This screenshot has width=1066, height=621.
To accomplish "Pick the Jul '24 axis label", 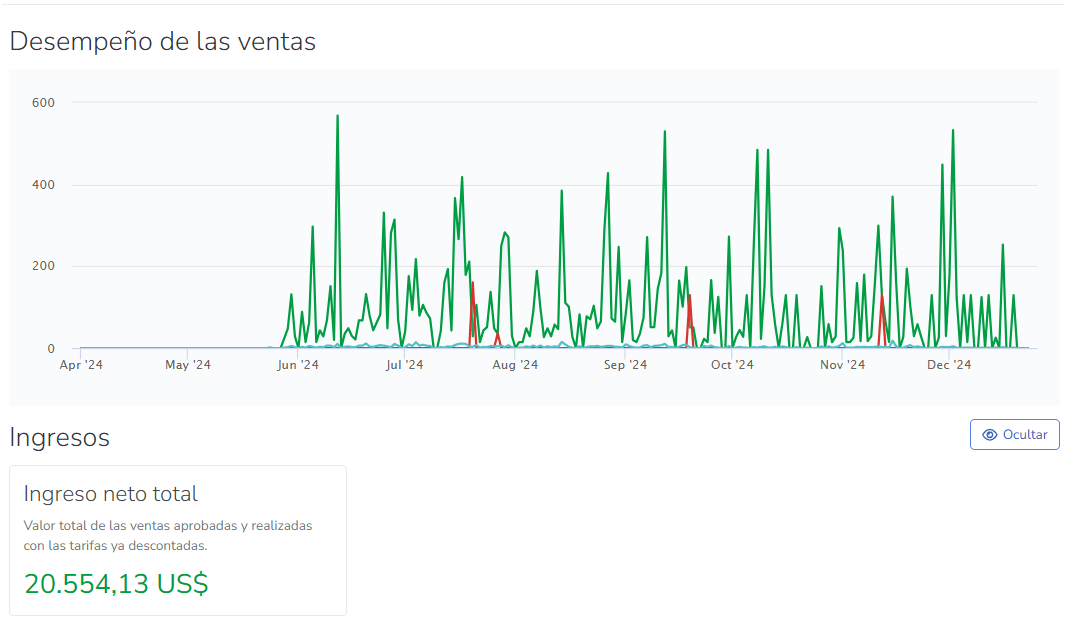I will (404, 365).
